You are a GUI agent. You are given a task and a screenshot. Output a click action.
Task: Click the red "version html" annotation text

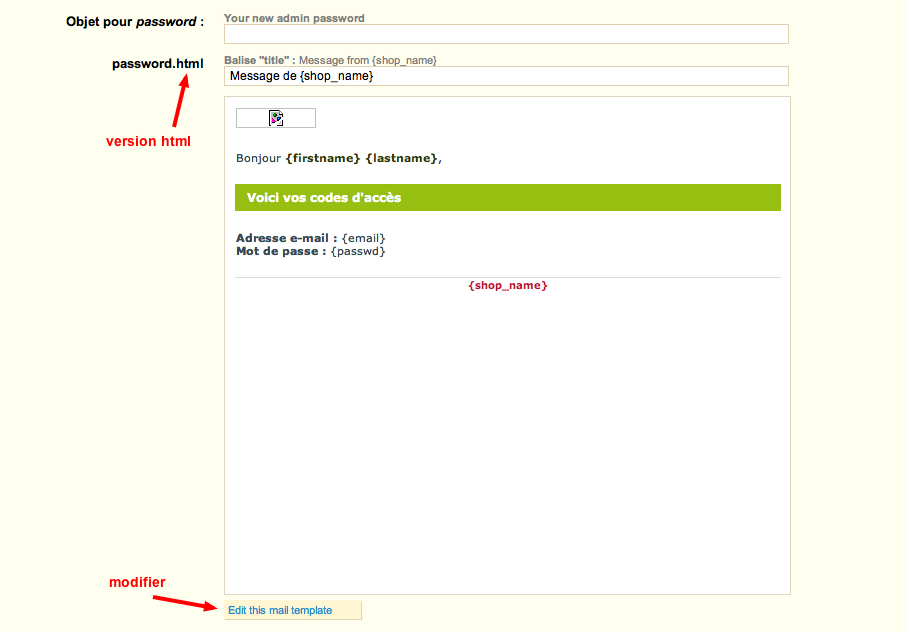(x=148, y=141)
